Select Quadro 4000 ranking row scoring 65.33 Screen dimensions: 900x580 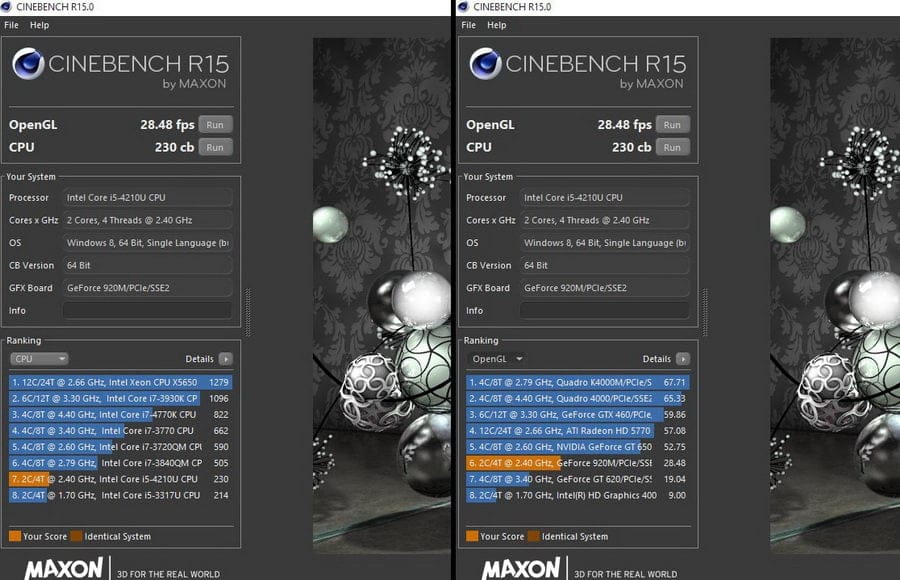[x=578, y=399]
